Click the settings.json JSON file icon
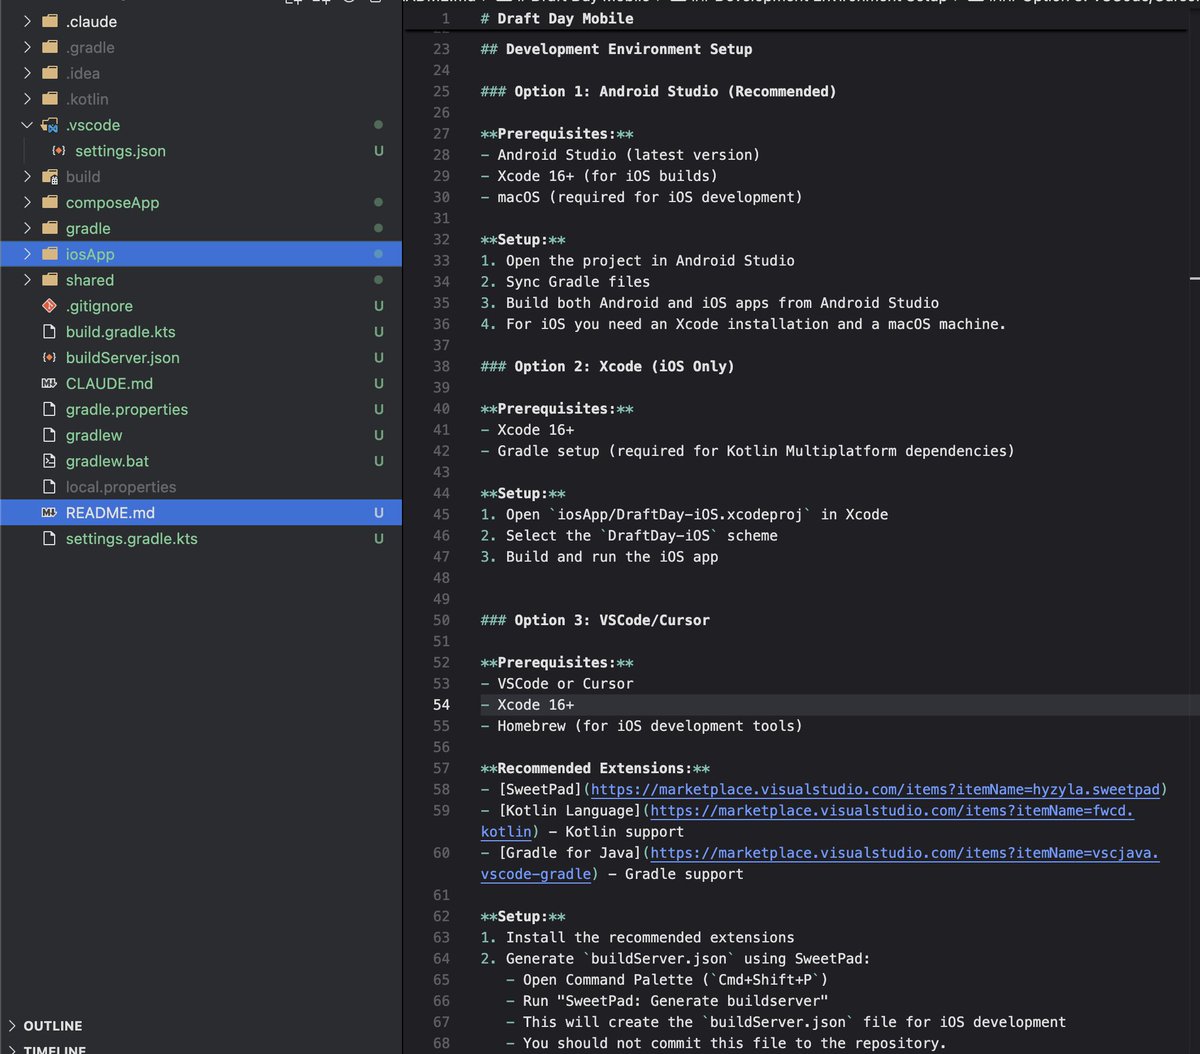This screenshot has height=1054, width=1200. 59,151
